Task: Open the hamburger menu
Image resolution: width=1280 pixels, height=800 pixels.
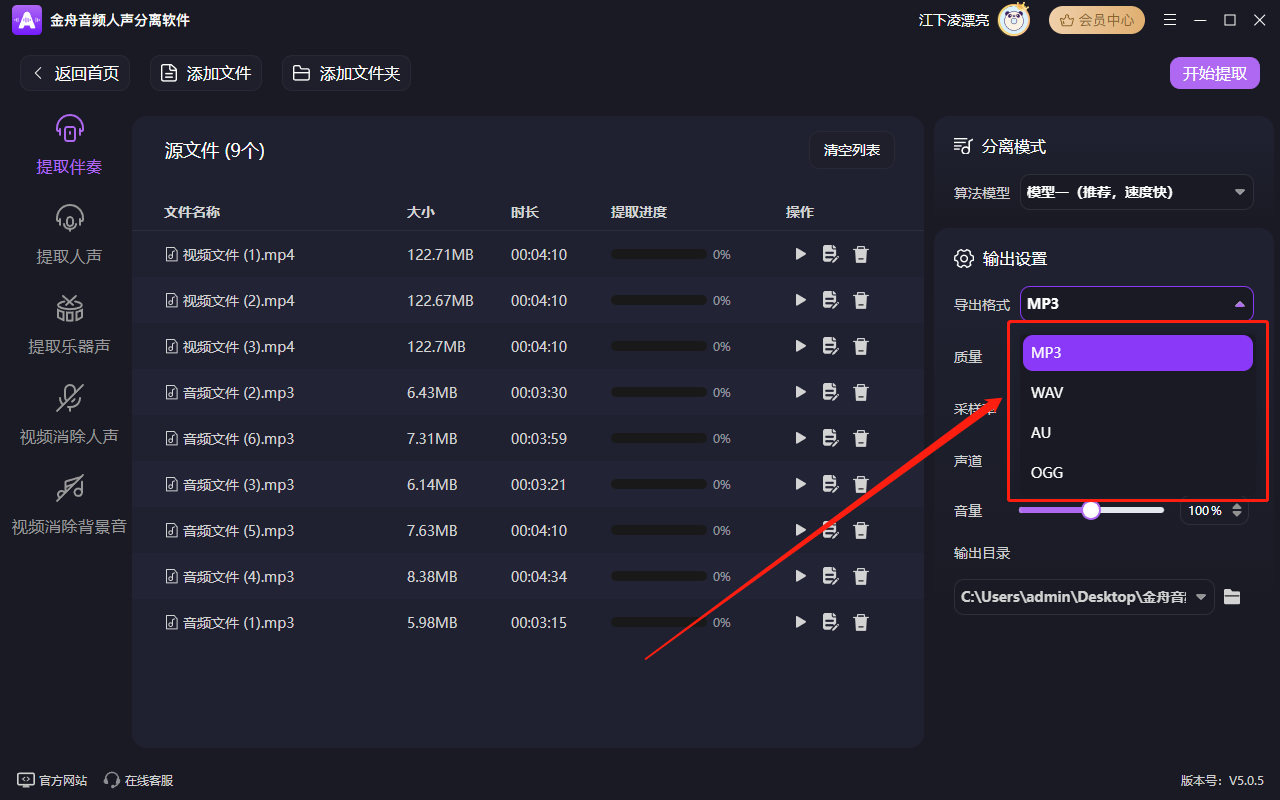Action: 1170,19
